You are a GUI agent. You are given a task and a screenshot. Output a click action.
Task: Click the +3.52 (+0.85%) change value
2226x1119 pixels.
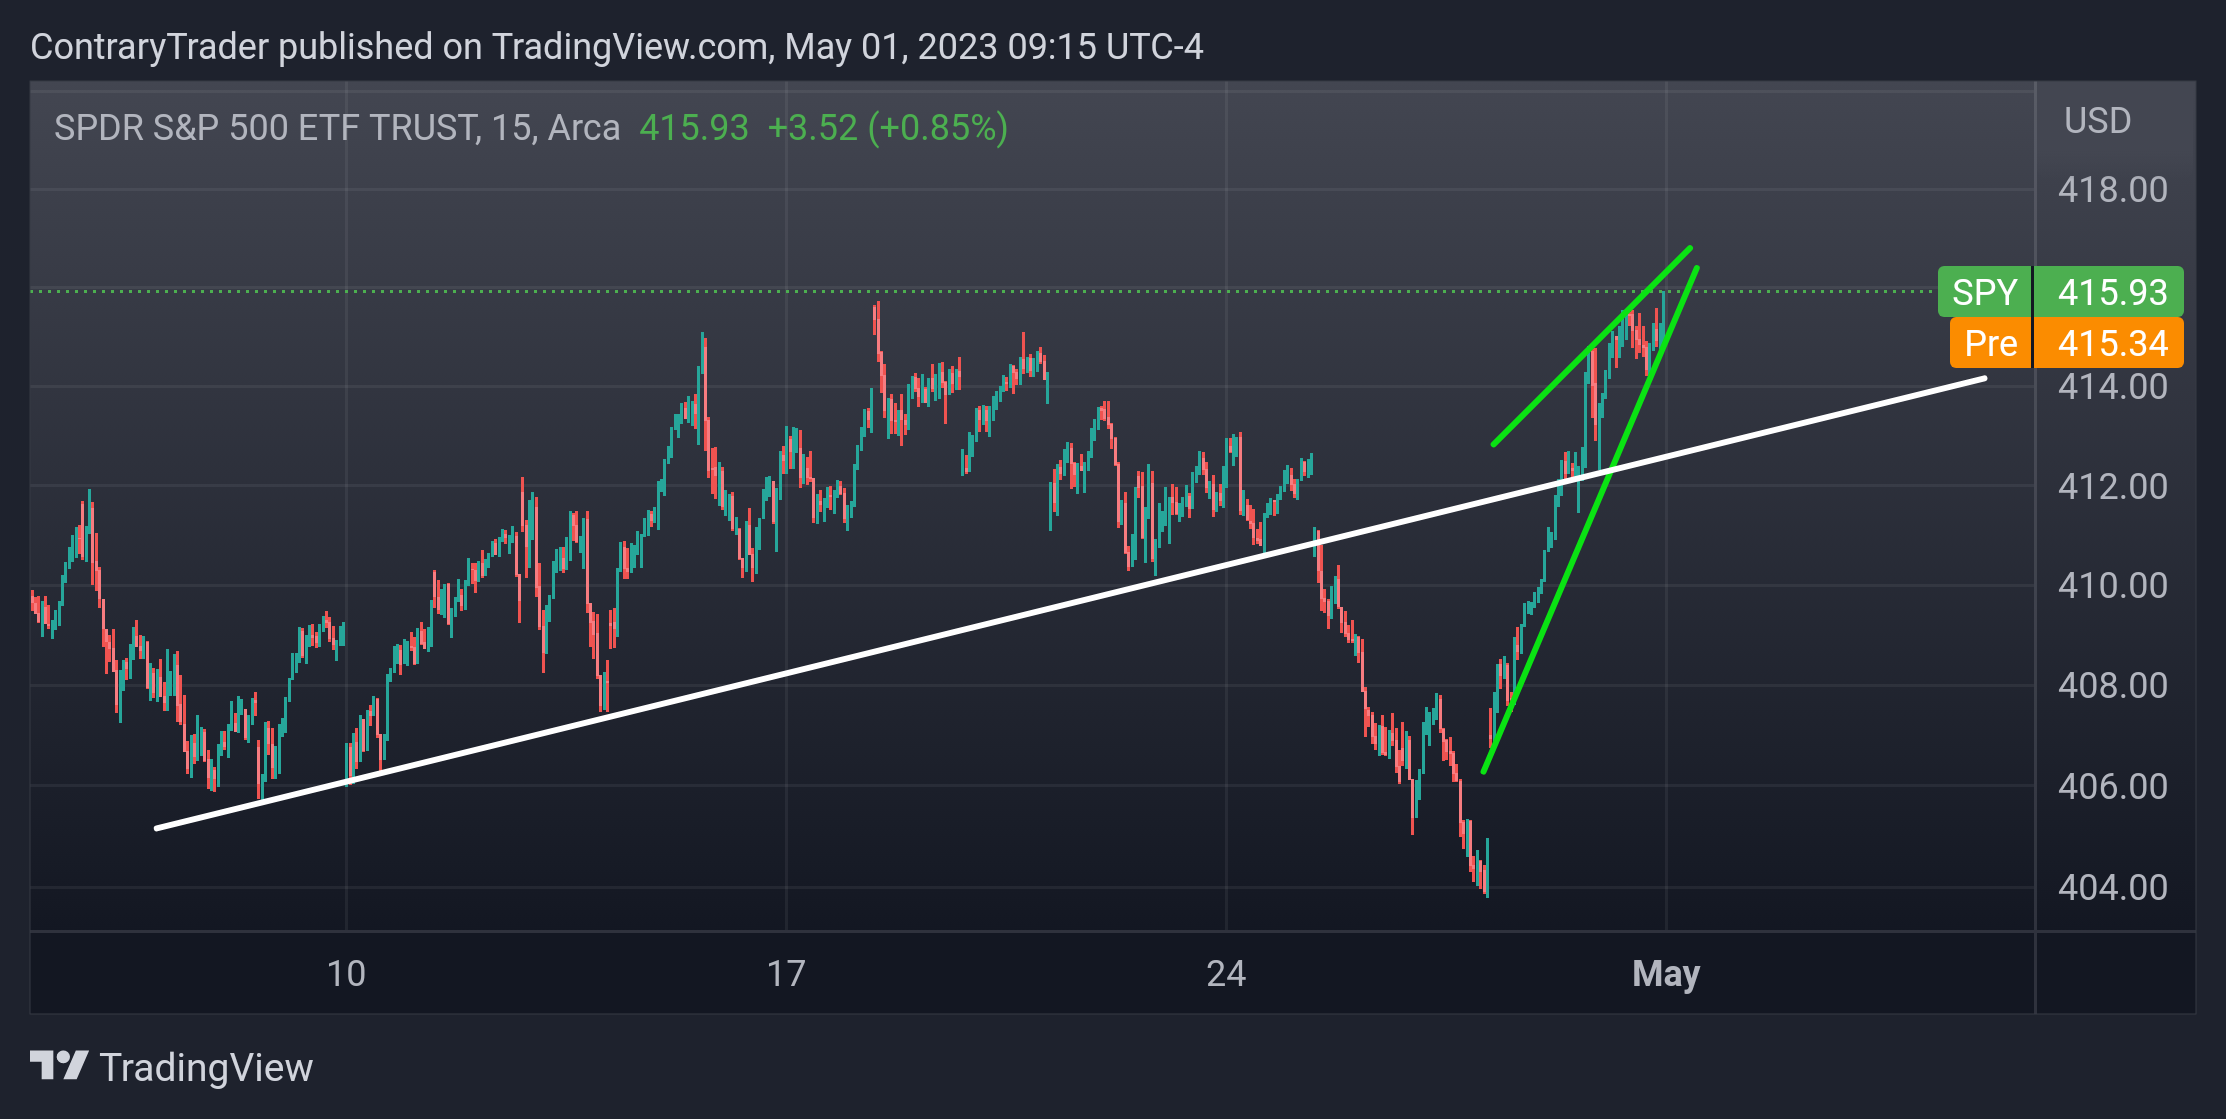click(888, 128)
